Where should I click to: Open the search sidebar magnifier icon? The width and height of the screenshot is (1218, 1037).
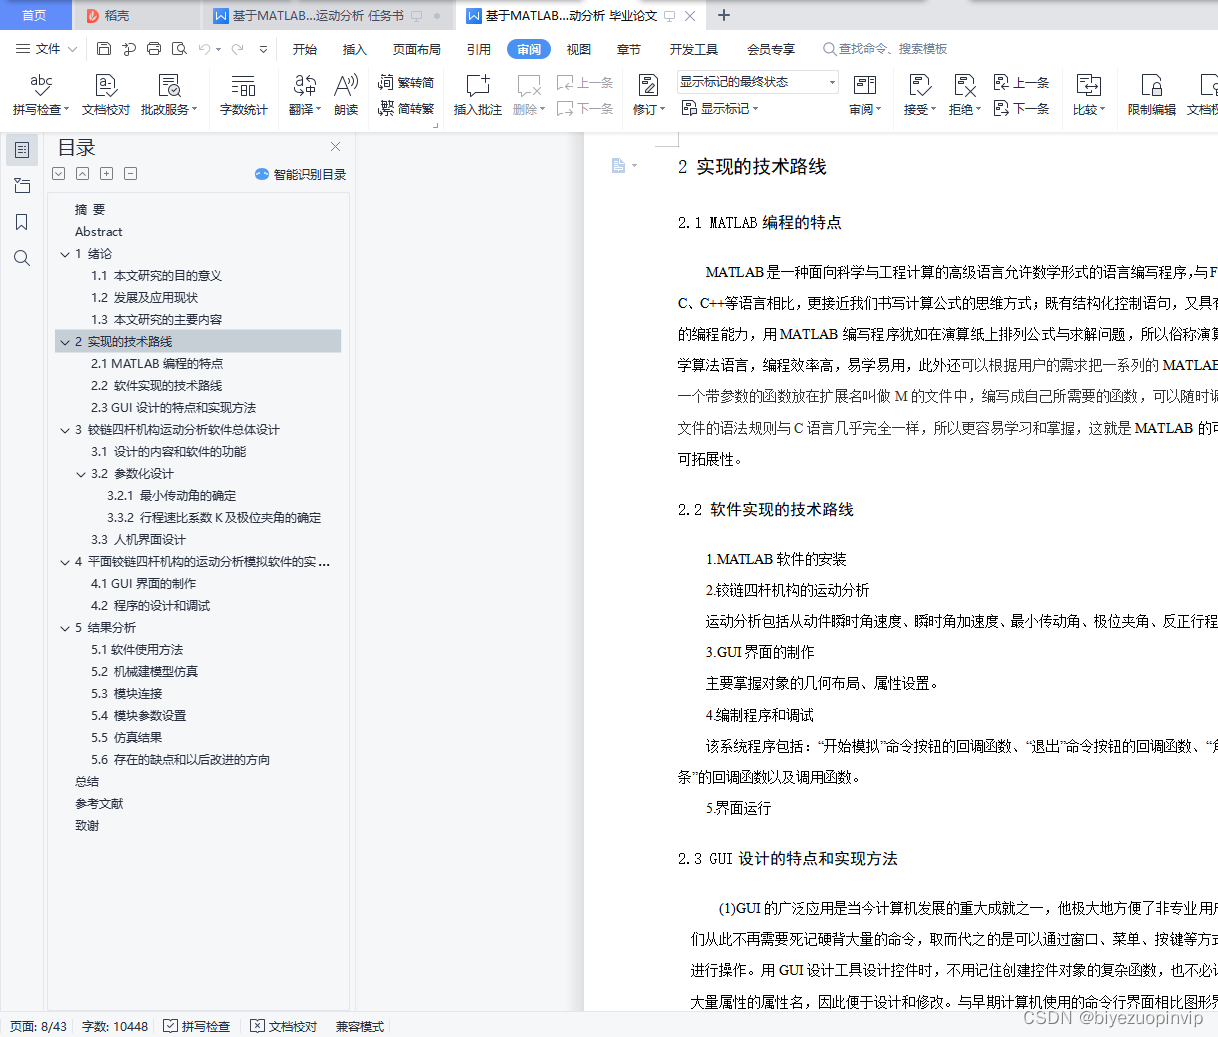(x=22, y=258)
